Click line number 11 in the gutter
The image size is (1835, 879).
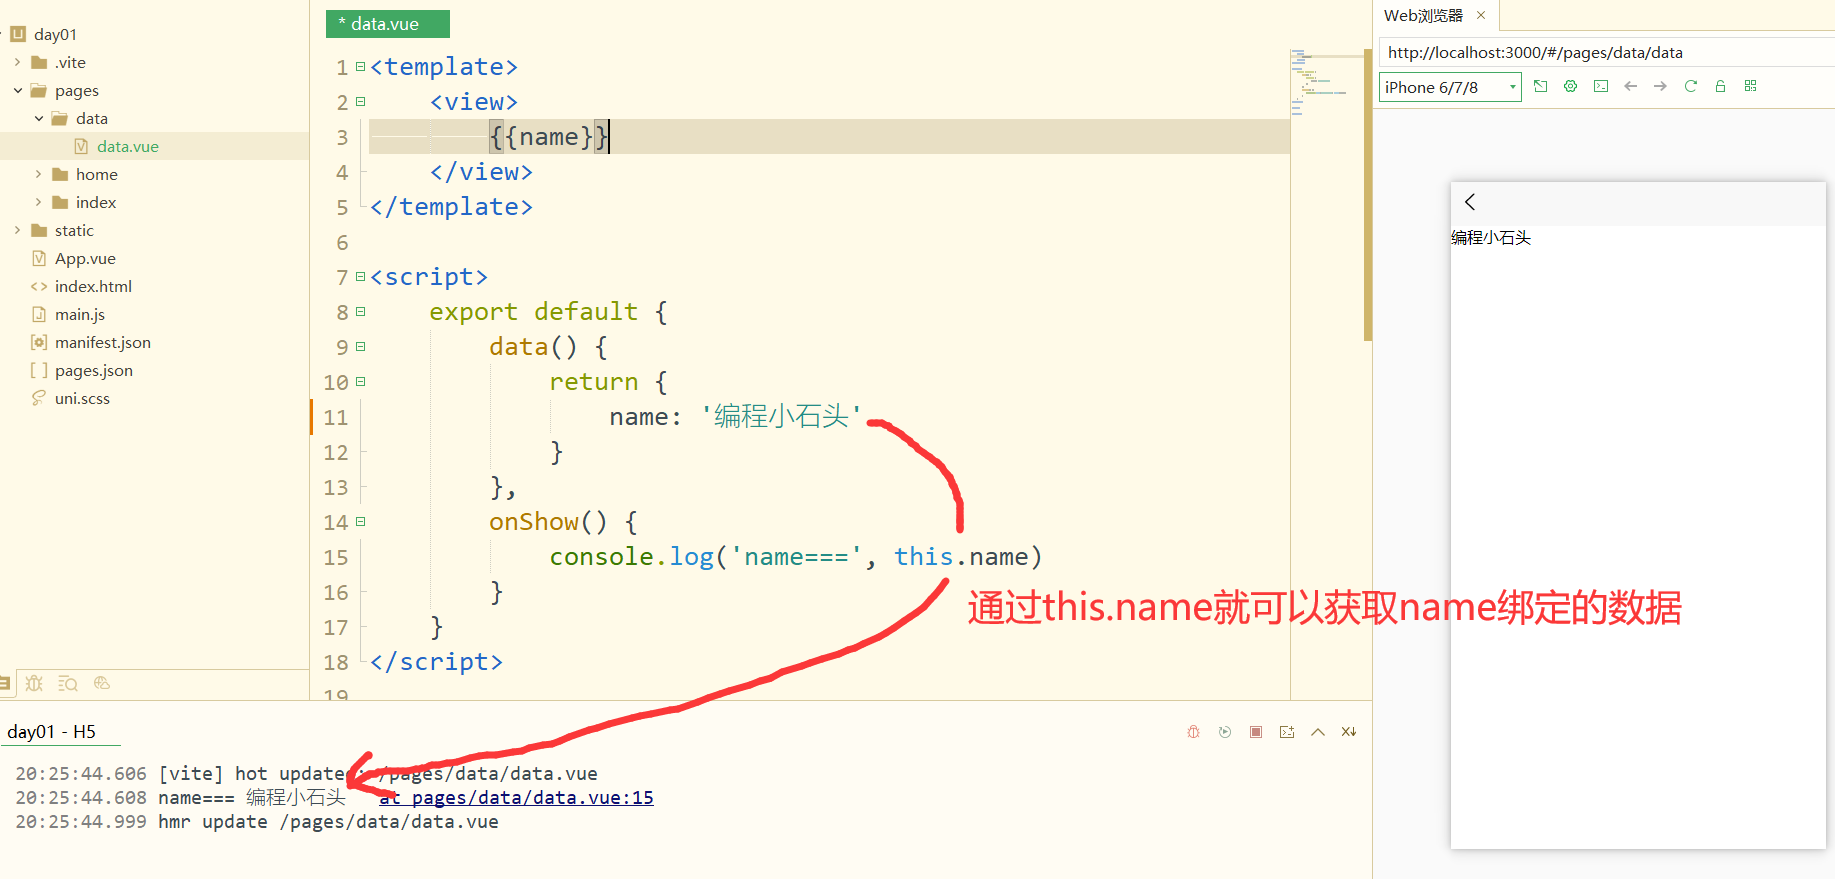click(336, 418)
